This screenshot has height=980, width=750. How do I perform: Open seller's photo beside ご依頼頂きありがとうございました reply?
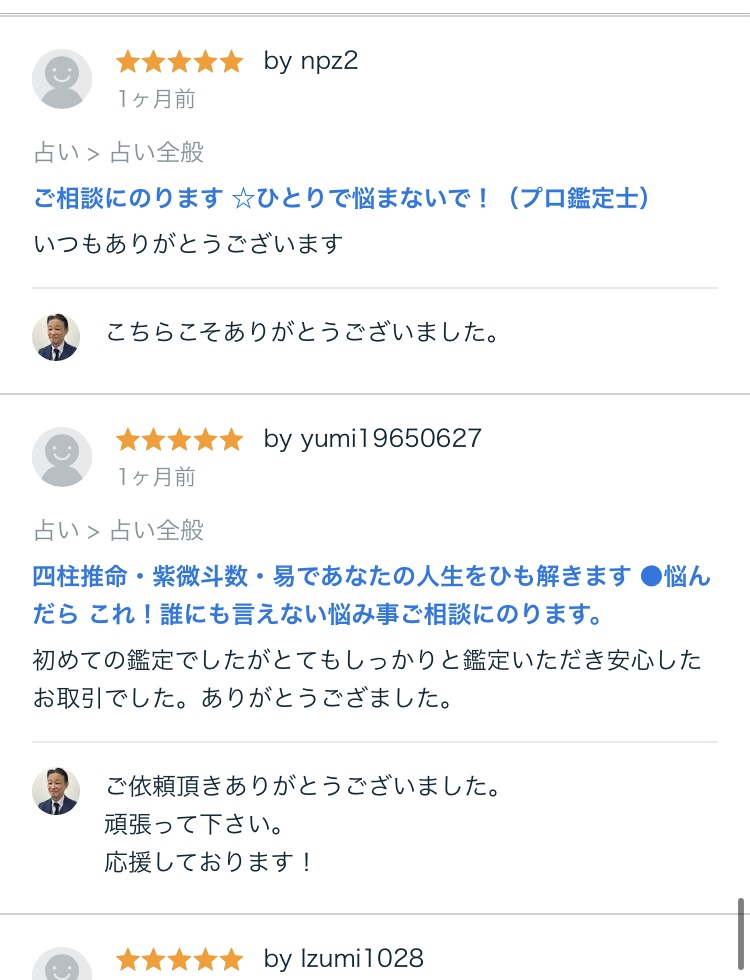pyautogui.click(x=55, y=791)
